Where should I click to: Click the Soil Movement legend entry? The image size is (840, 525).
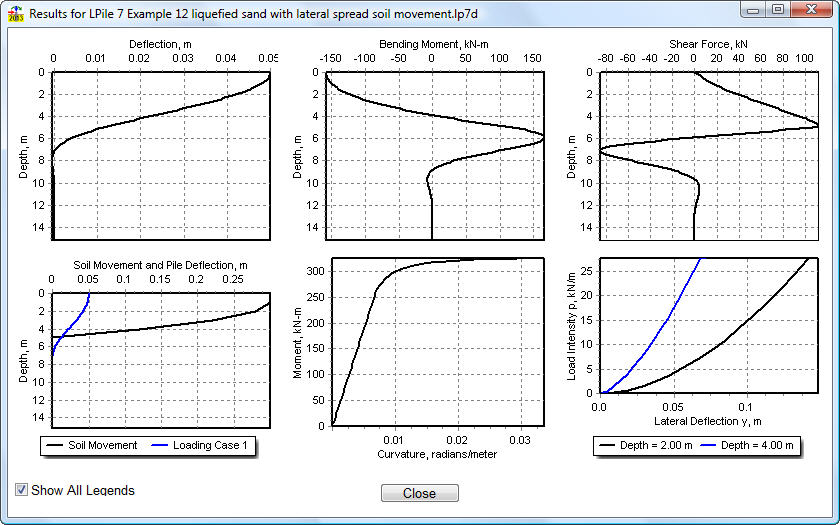click(x=102, y=446)
